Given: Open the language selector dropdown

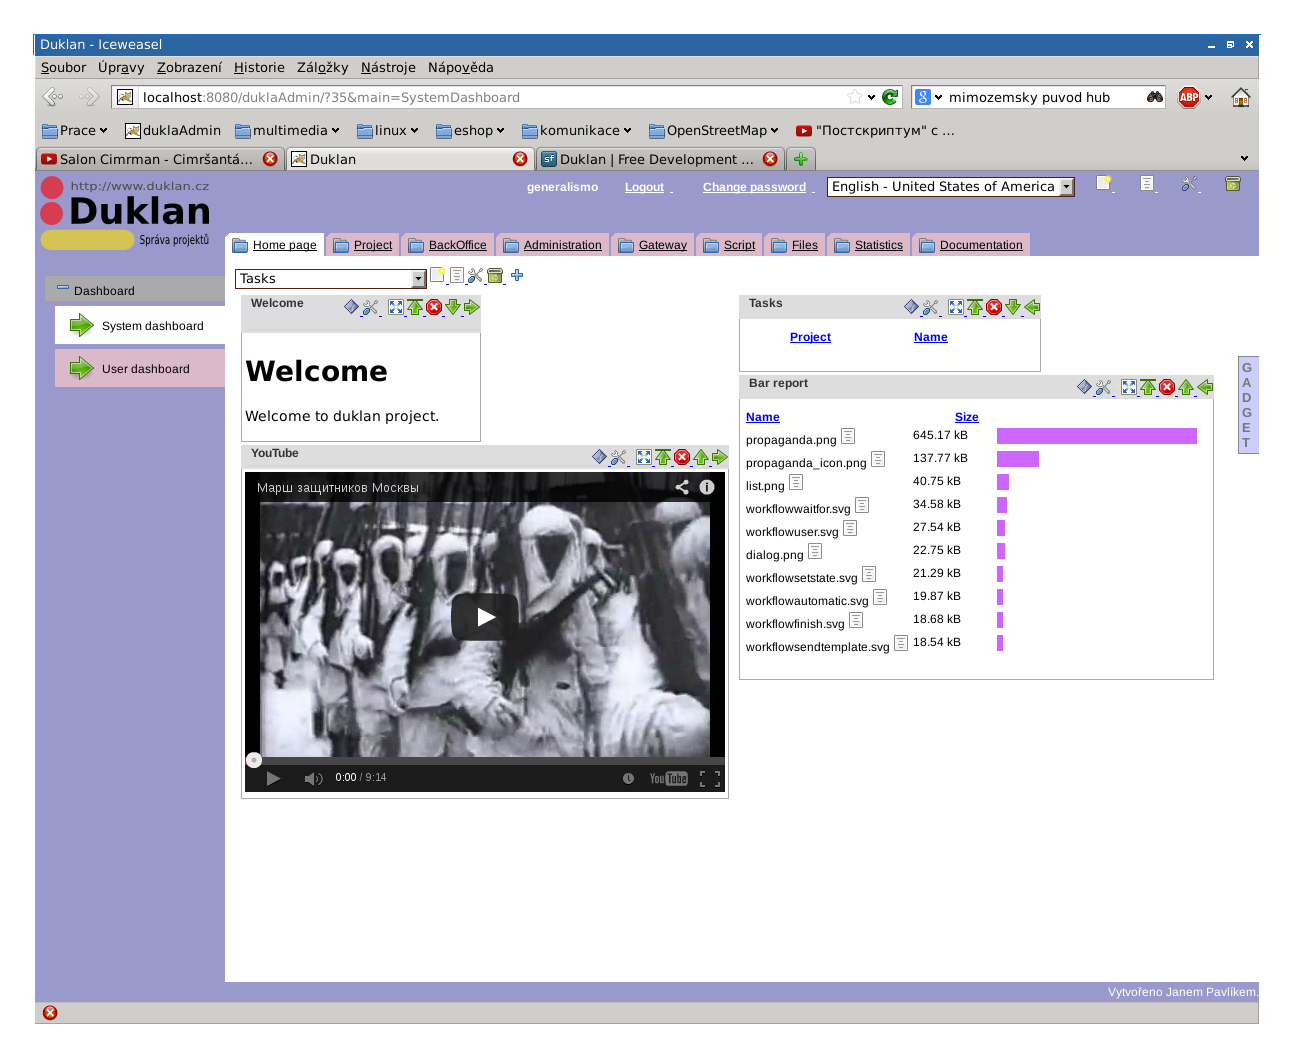Looking at the screenshot, I should point(1065,186).
